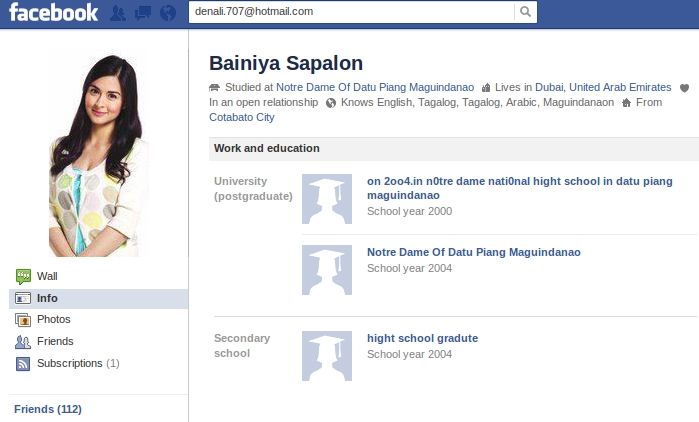Click the Wall speech bubble icon
This screenshot has width=699, height=422.
pos(23,276)
